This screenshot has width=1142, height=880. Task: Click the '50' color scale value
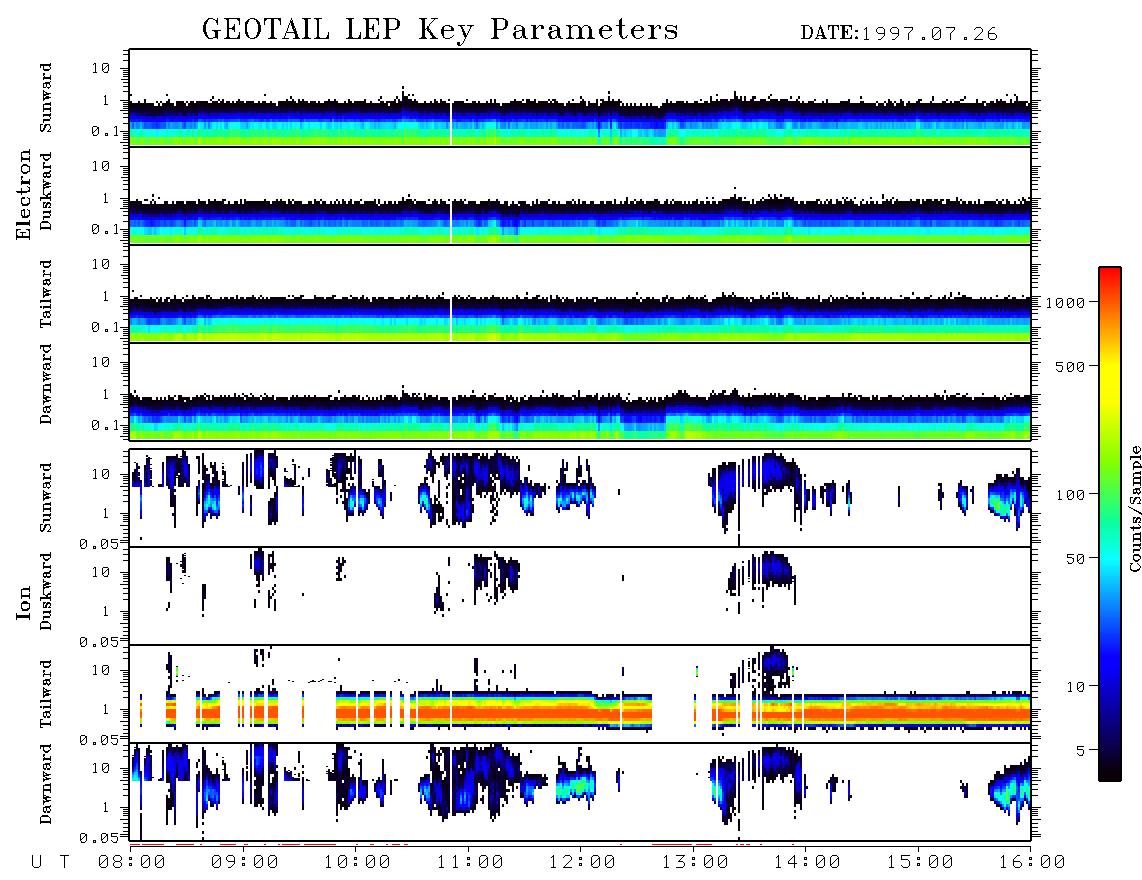point(1075,559)
